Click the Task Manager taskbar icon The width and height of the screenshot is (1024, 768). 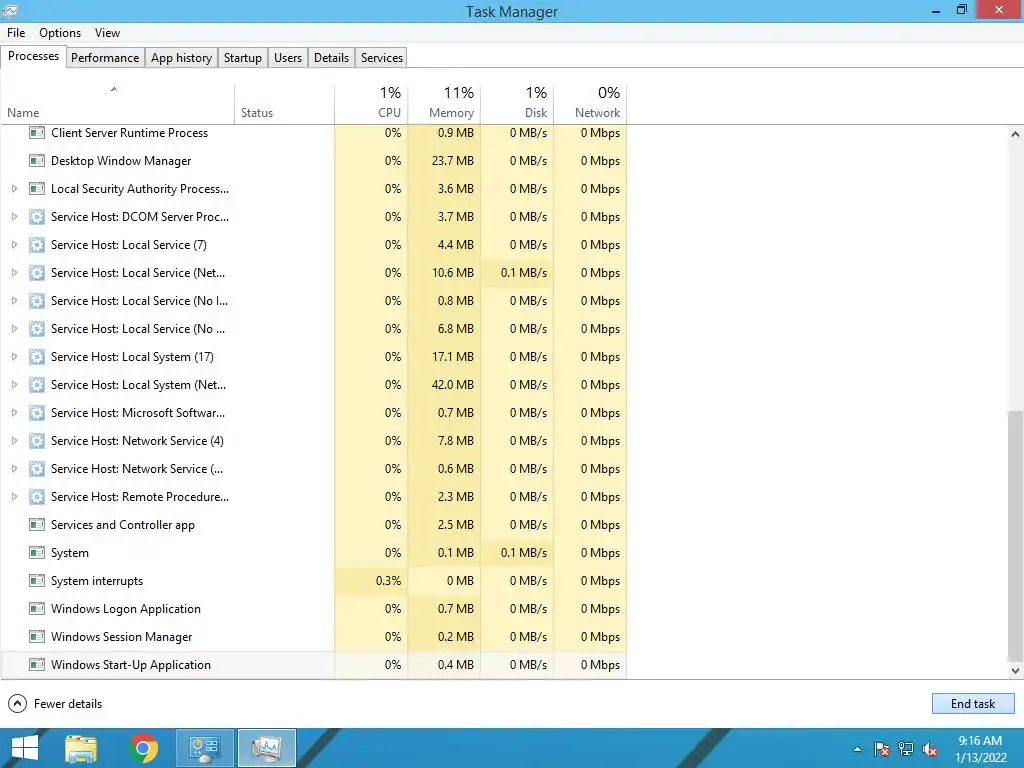266,748
